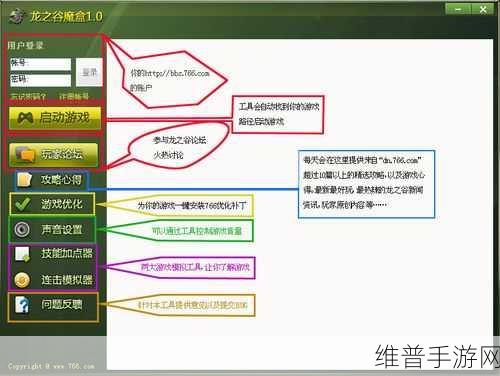500x376 pixels.
Task: Open 声音设置 sound settings
Action: click(x=53, y=229)
